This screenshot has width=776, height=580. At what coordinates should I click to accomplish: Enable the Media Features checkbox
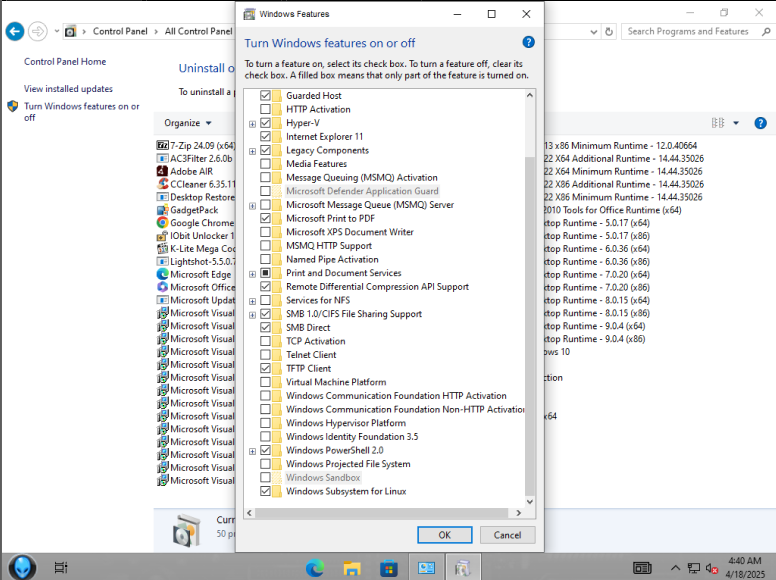(x=265, y=164)
